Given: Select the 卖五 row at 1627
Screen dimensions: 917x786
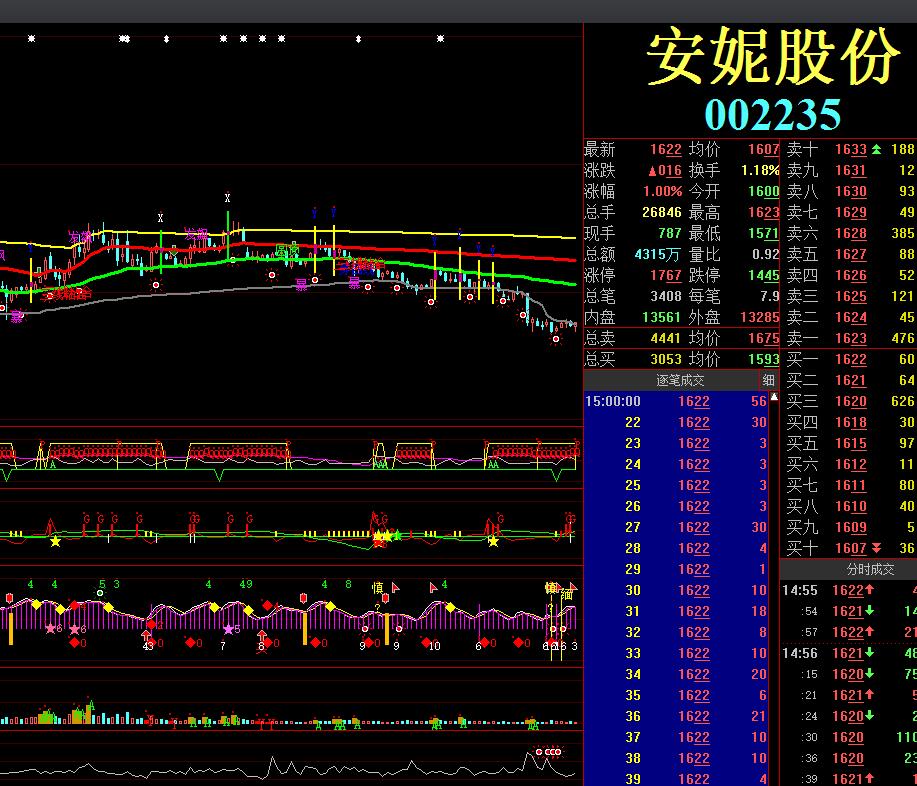Looking at the screenshot, I should coord(849,254).
